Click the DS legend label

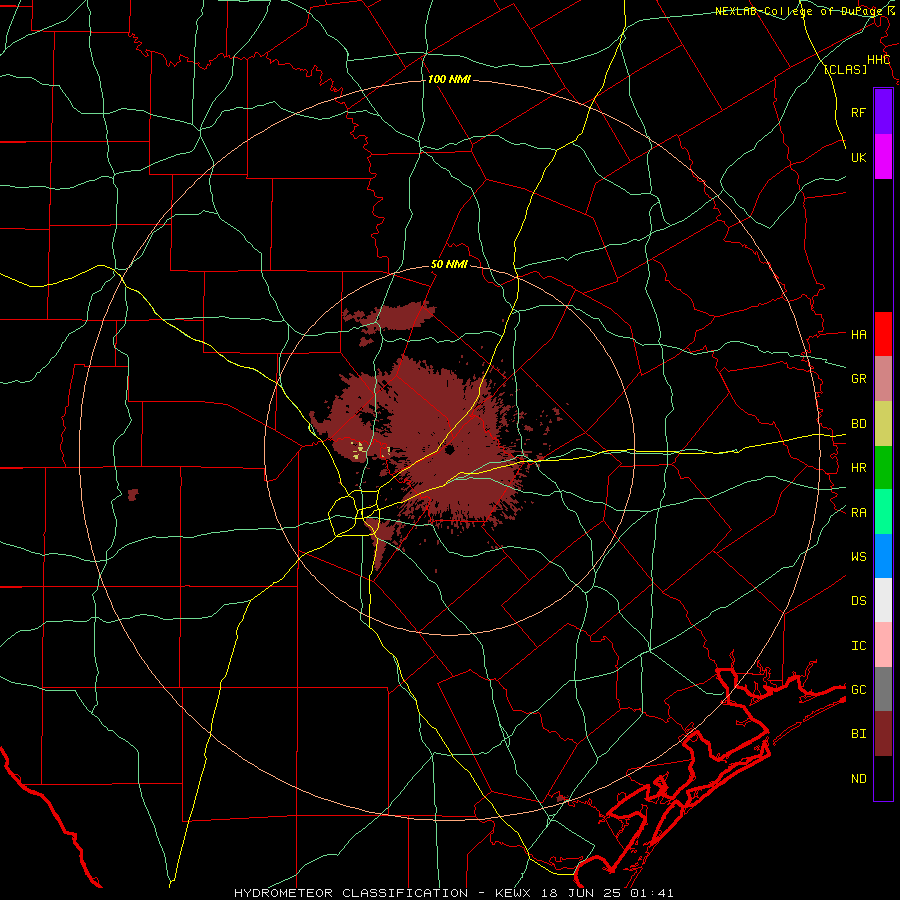pos(858,601)
